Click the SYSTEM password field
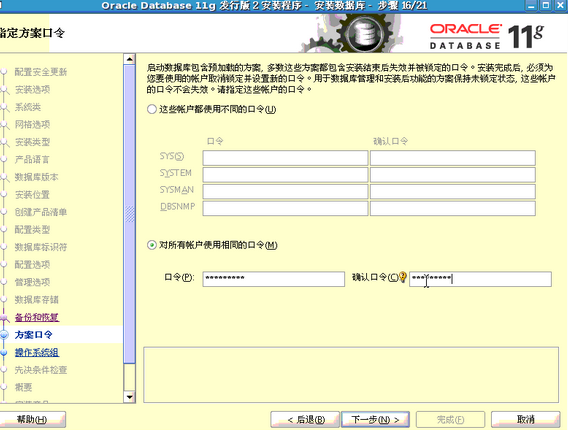 (285, 175)
